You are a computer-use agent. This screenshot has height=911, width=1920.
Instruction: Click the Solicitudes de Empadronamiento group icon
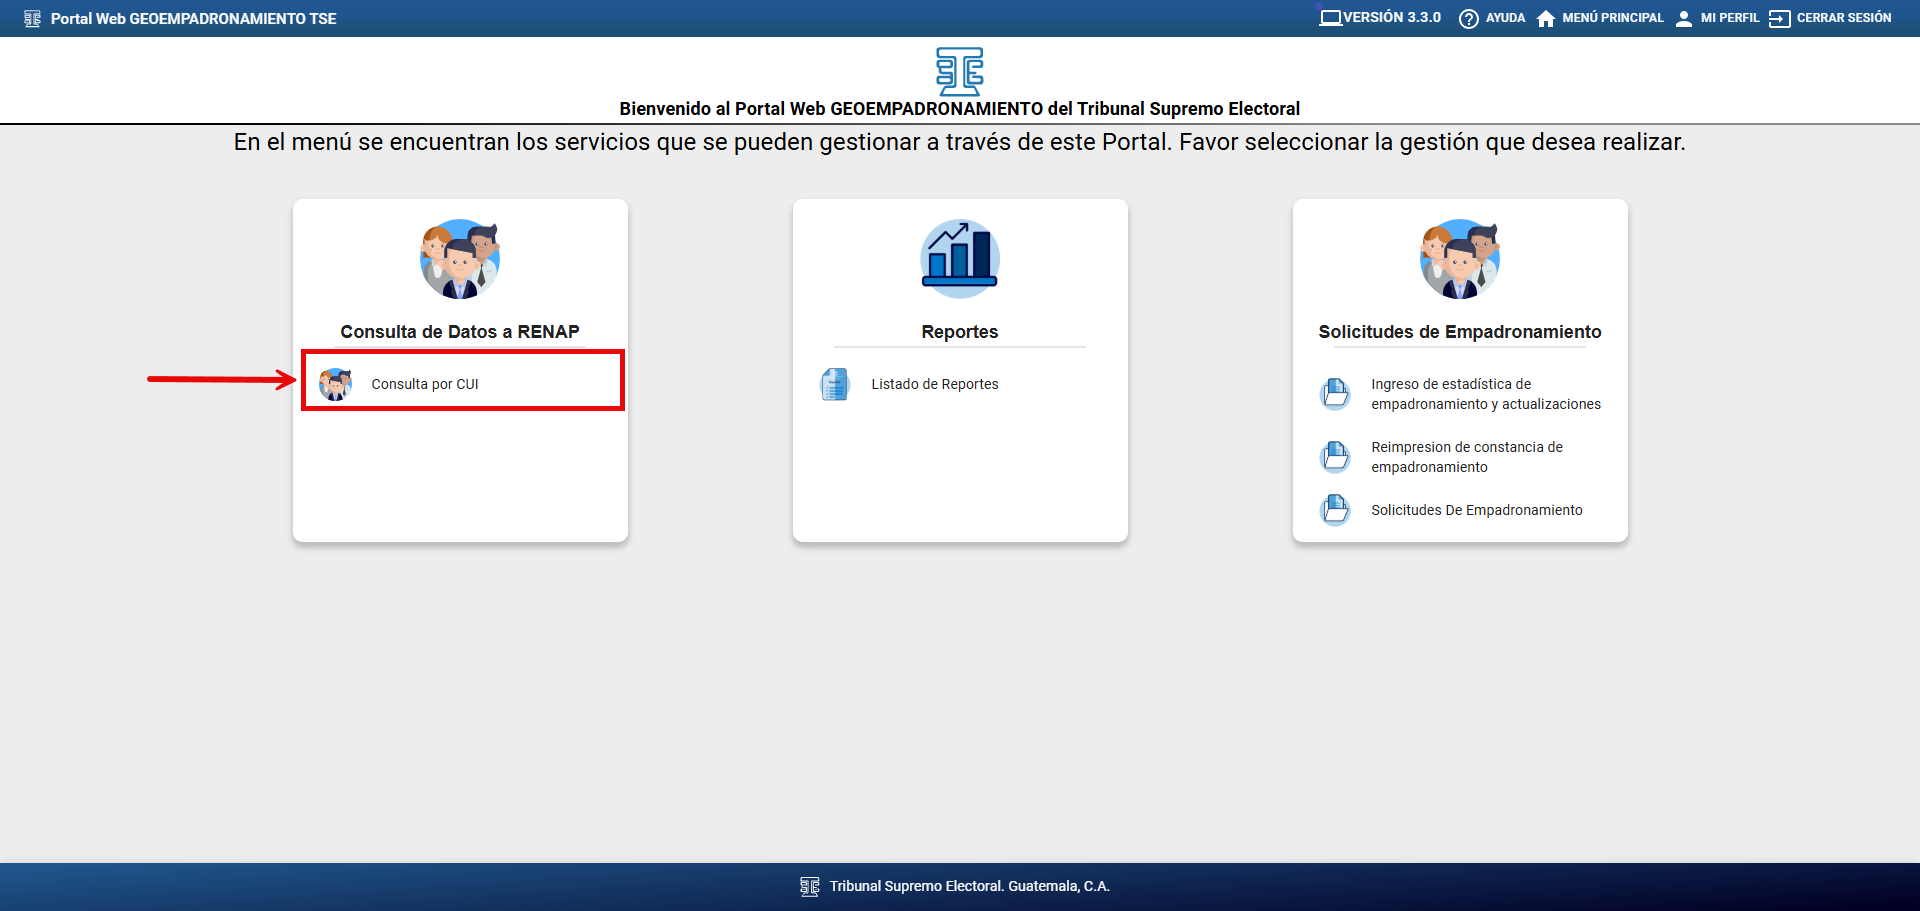click(x=1460, y=259)
